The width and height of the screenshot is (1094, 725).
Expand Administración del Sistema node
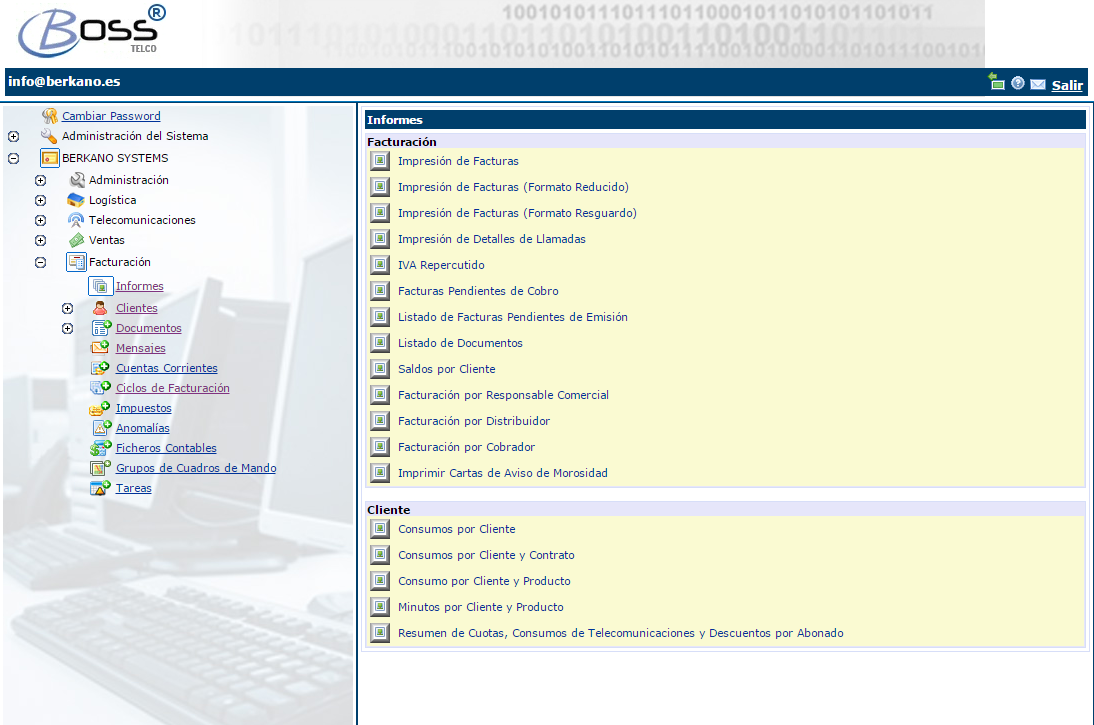click(13, 137)
